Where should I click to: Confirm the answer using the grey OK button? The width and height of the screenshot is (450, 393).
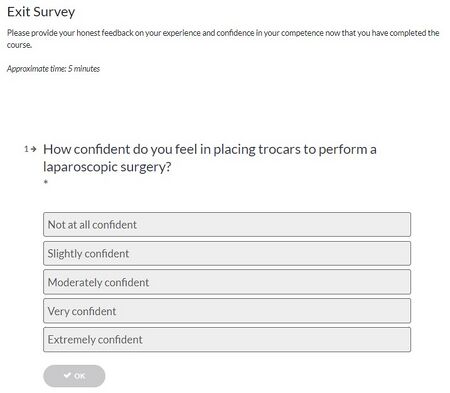tap(74, 376)
